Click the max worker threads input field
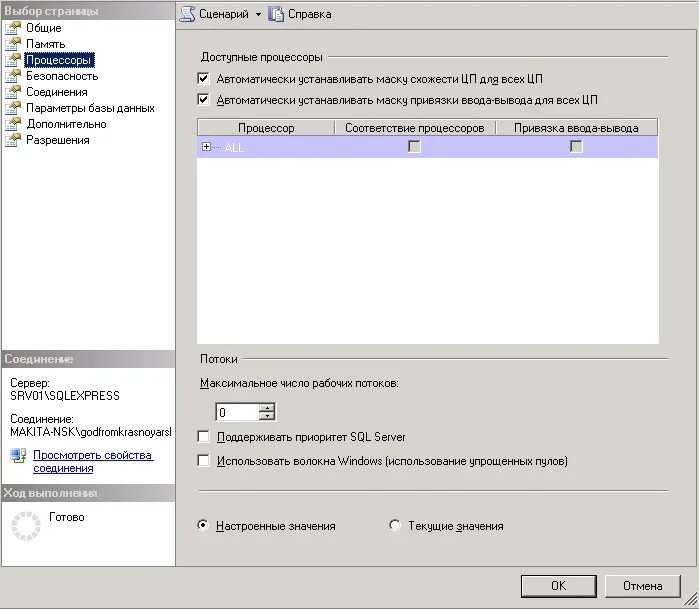 tap(238, 412)
